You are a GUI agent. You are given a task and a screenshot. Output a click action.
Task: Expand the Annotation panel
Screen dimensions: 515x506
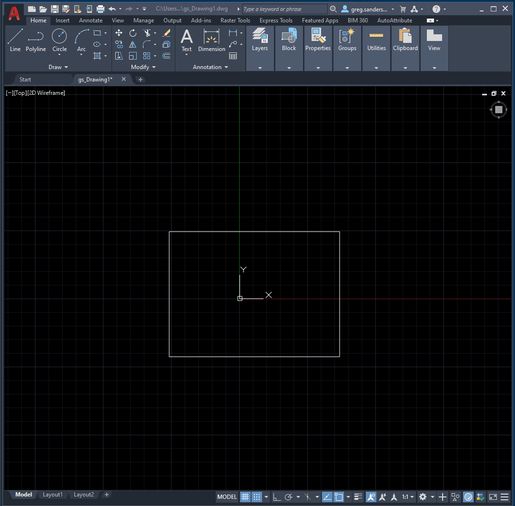tap(210, 67)
